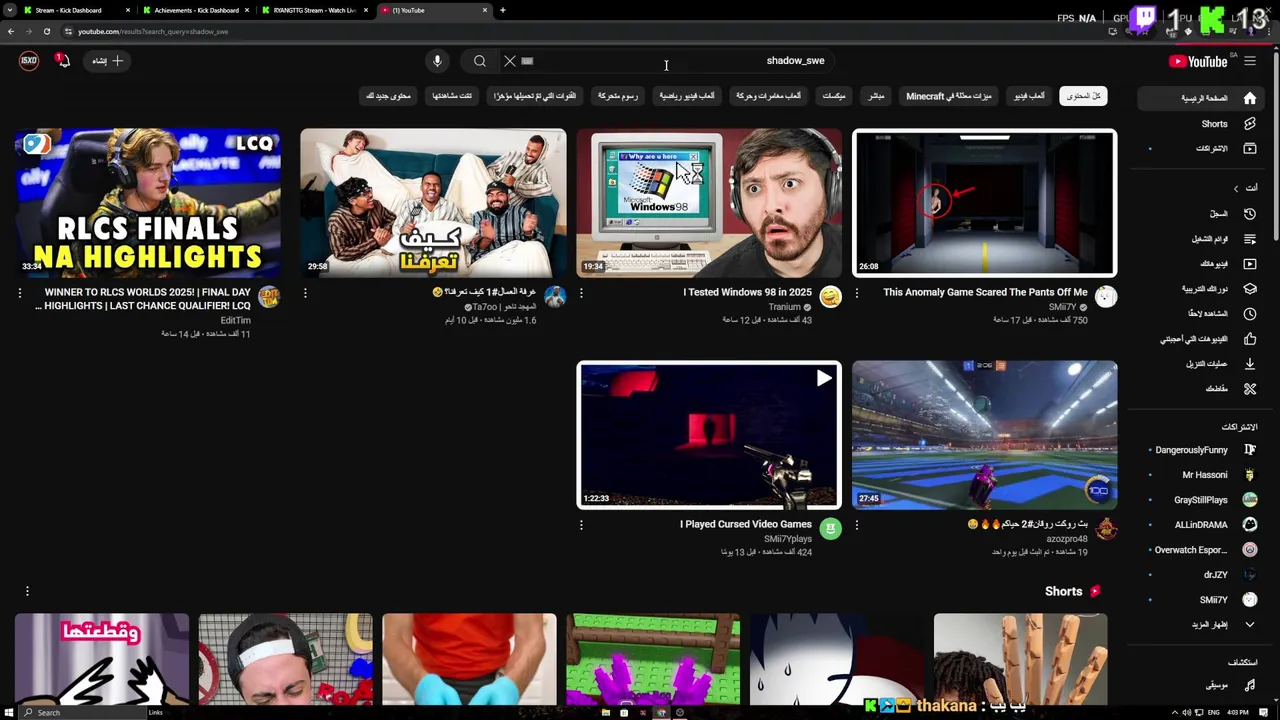The image size is (1280, 720).
Task: Open Your videos sidebar icon
Action: (x=1250, y=264)
